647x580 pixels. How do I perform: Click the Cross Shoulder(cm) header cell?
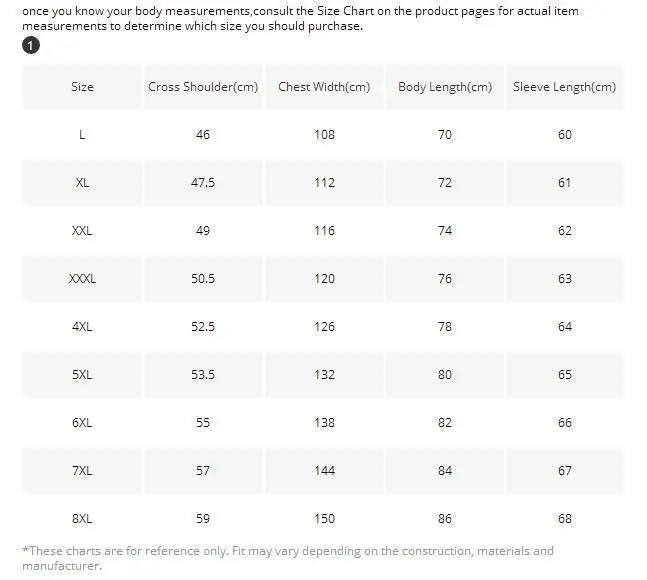click(203, 87)
